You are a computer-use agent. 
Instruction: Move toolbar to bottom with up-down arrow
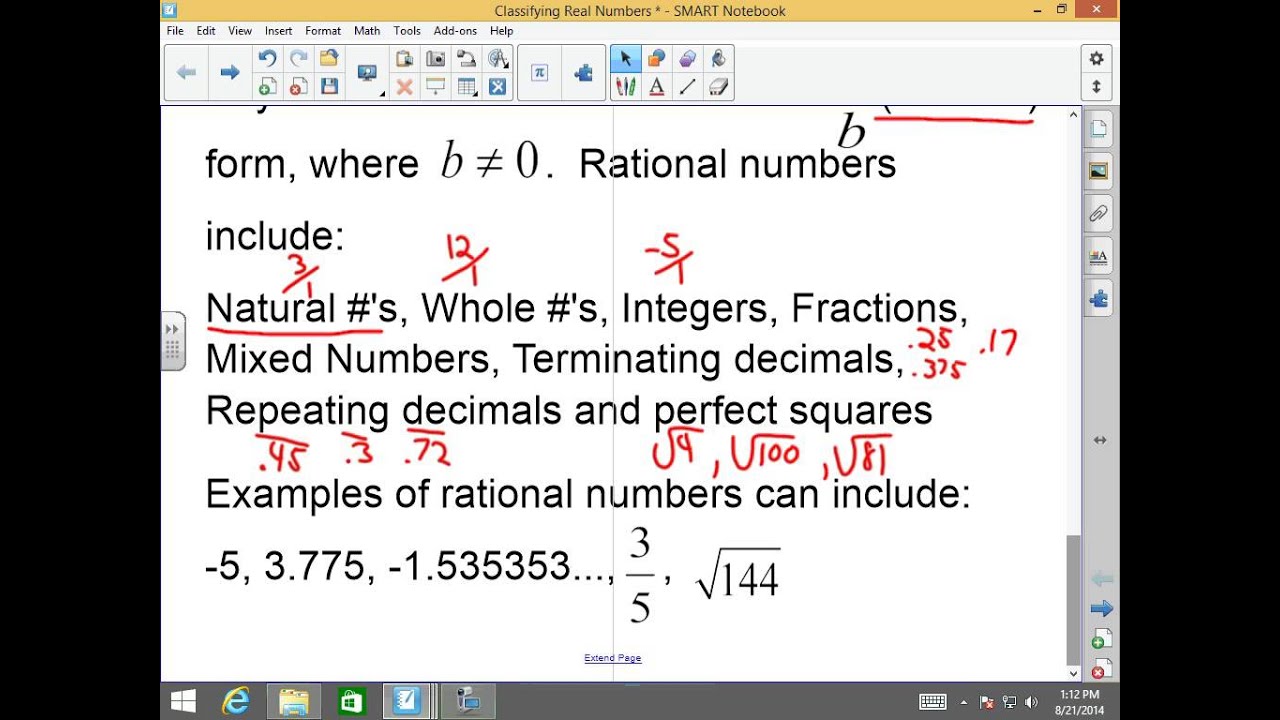[1097, 87]
